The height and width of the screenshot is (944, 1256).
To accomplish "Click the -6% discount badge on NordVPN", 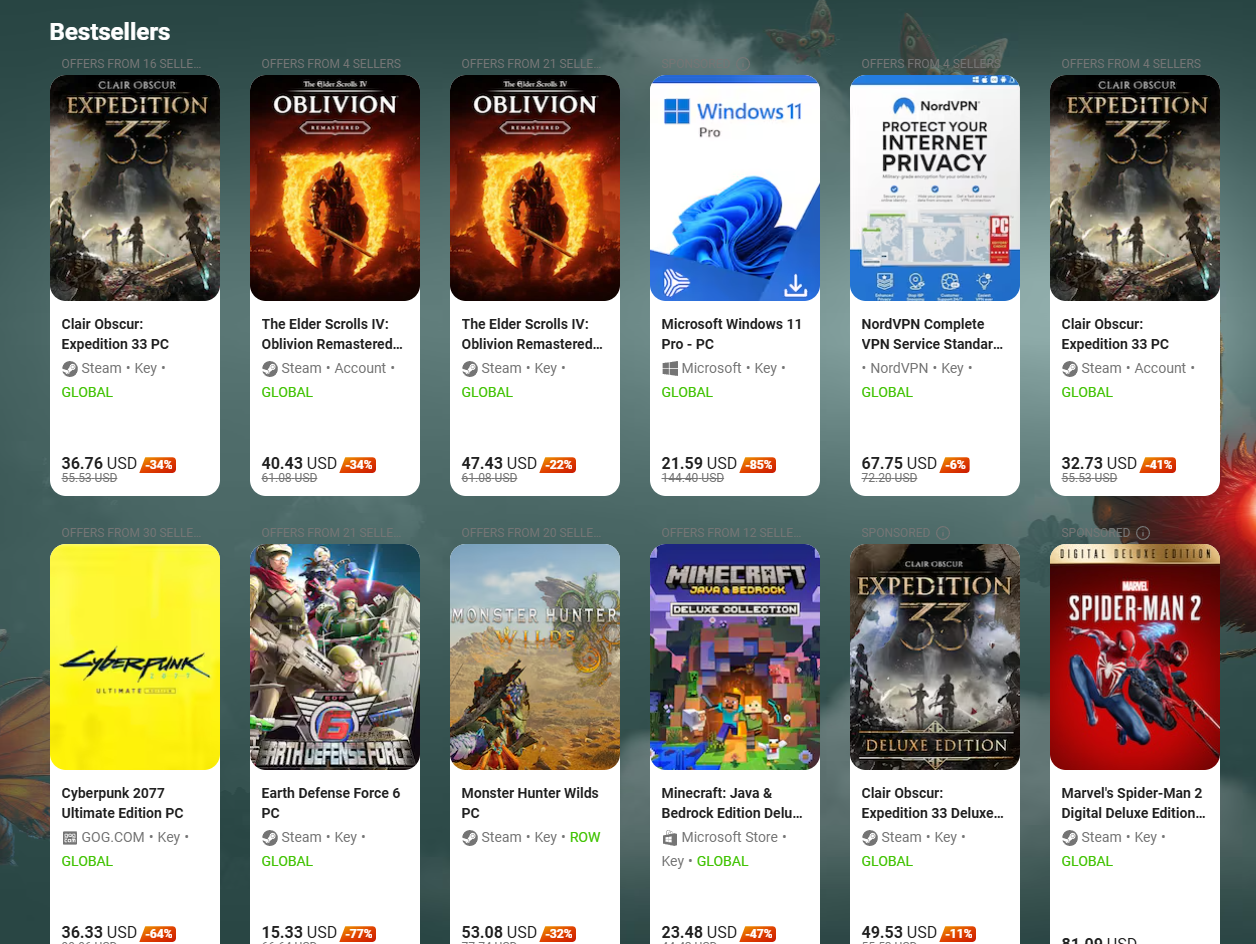I will pyautogui.click(x=956, y=465).
